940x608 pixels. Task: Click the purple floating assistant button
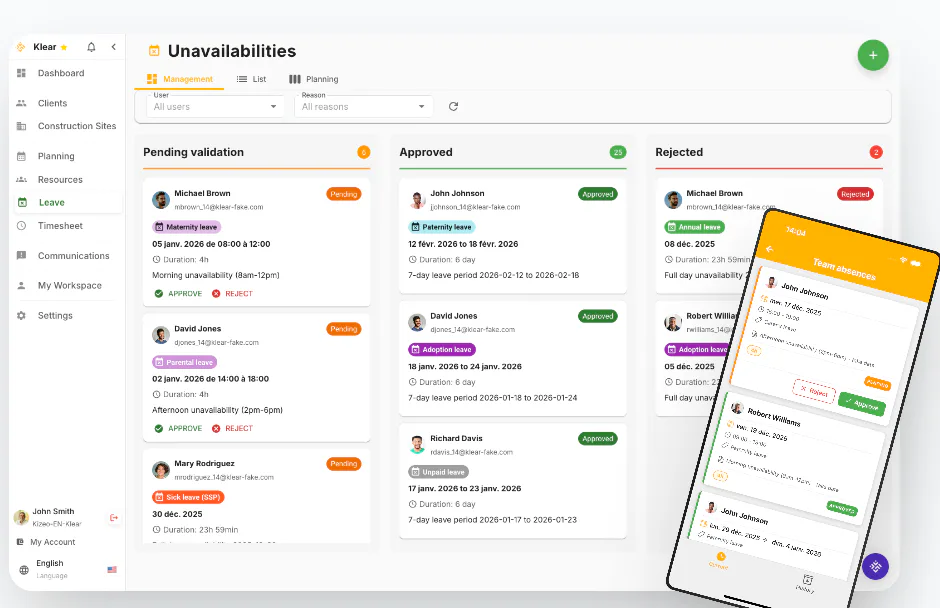(x=875, y=566)
